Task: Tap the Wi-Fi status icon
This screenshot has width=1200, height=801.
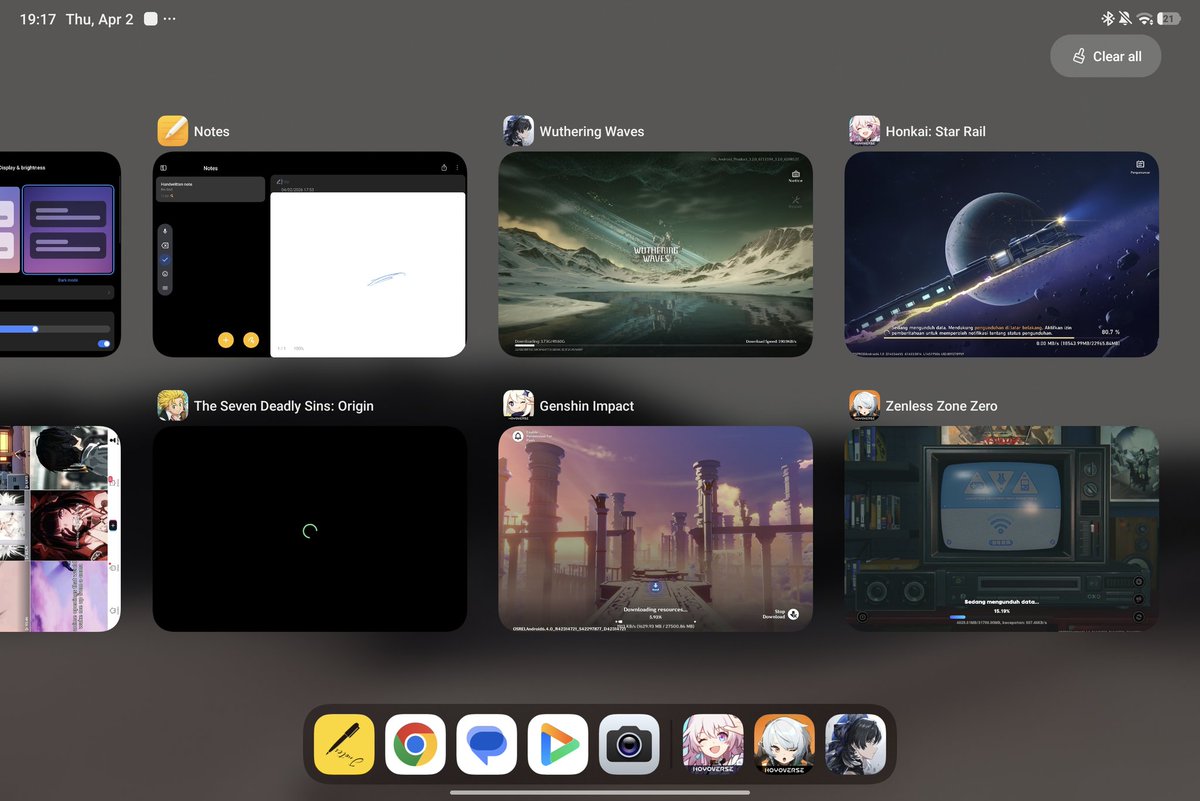Action: click(x=1146, y=19)
